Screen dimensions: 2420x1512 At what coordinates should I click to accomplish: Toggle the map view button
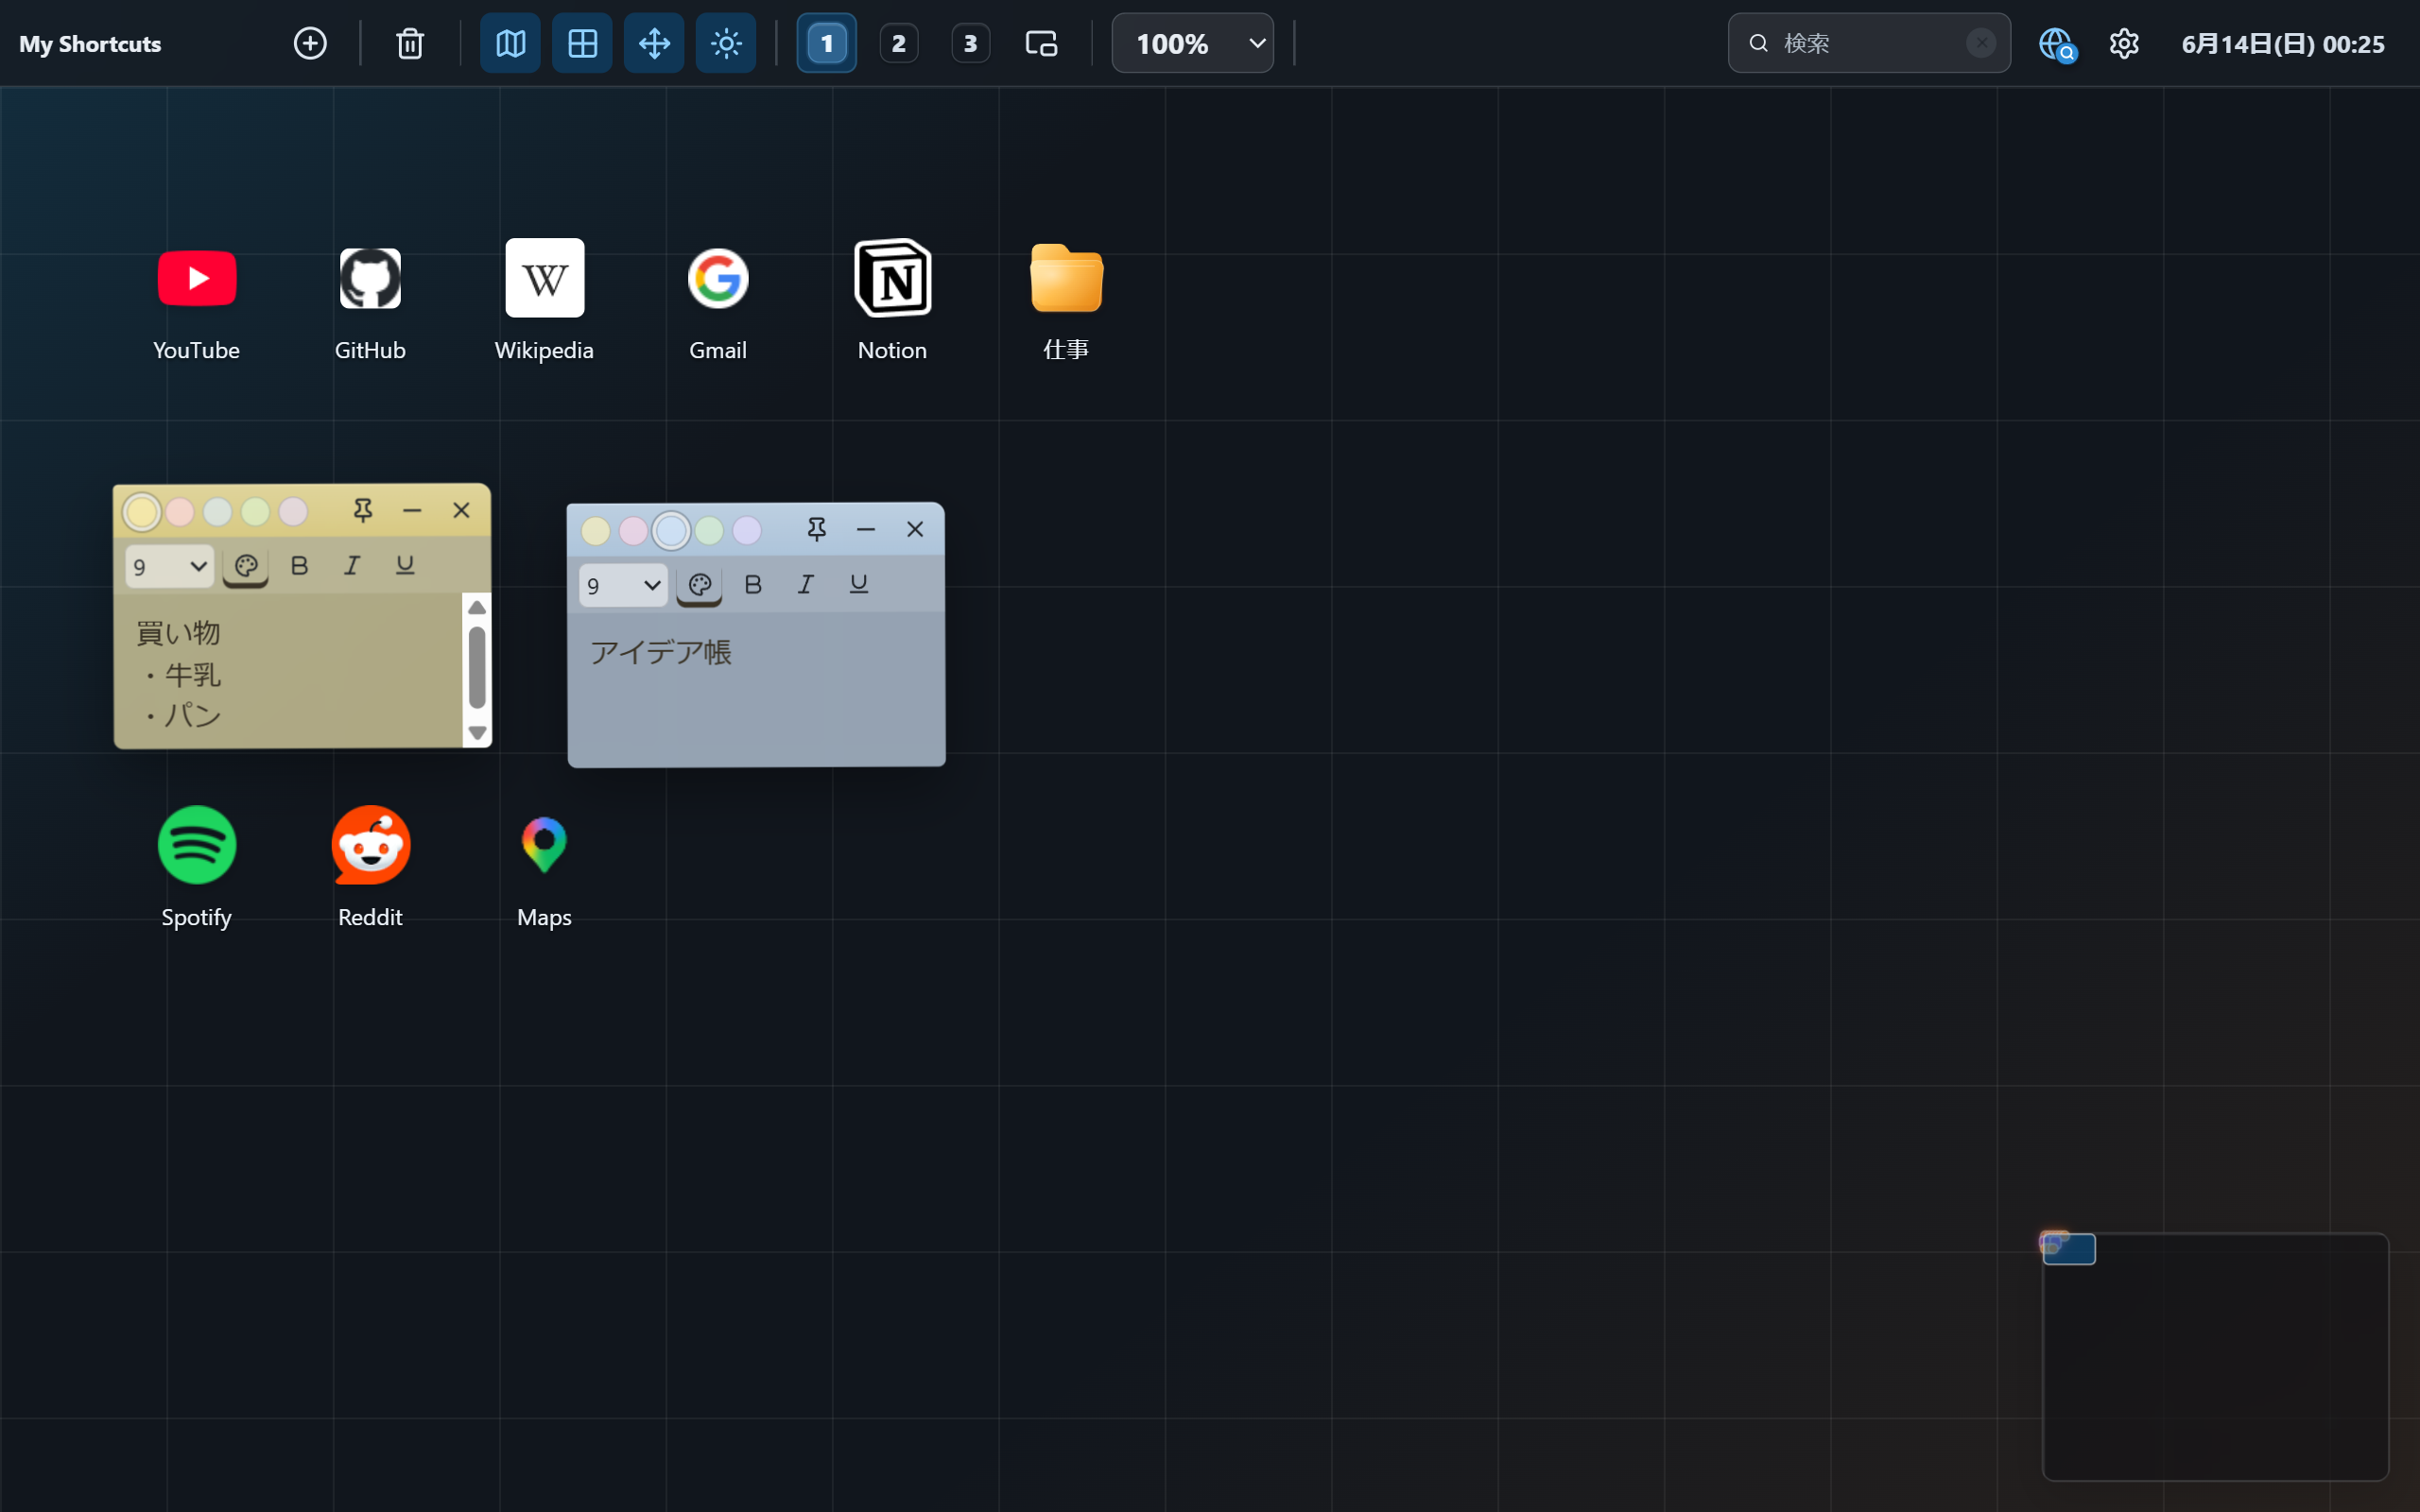coord(510,43)
